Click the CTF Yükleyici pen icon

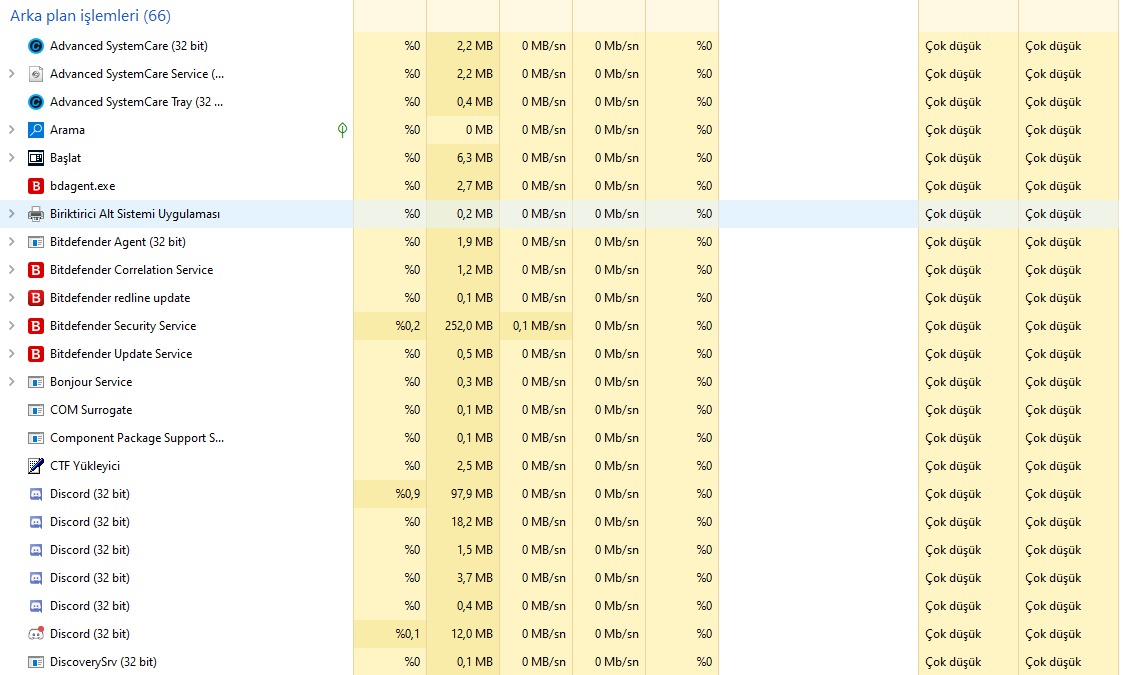36,466
